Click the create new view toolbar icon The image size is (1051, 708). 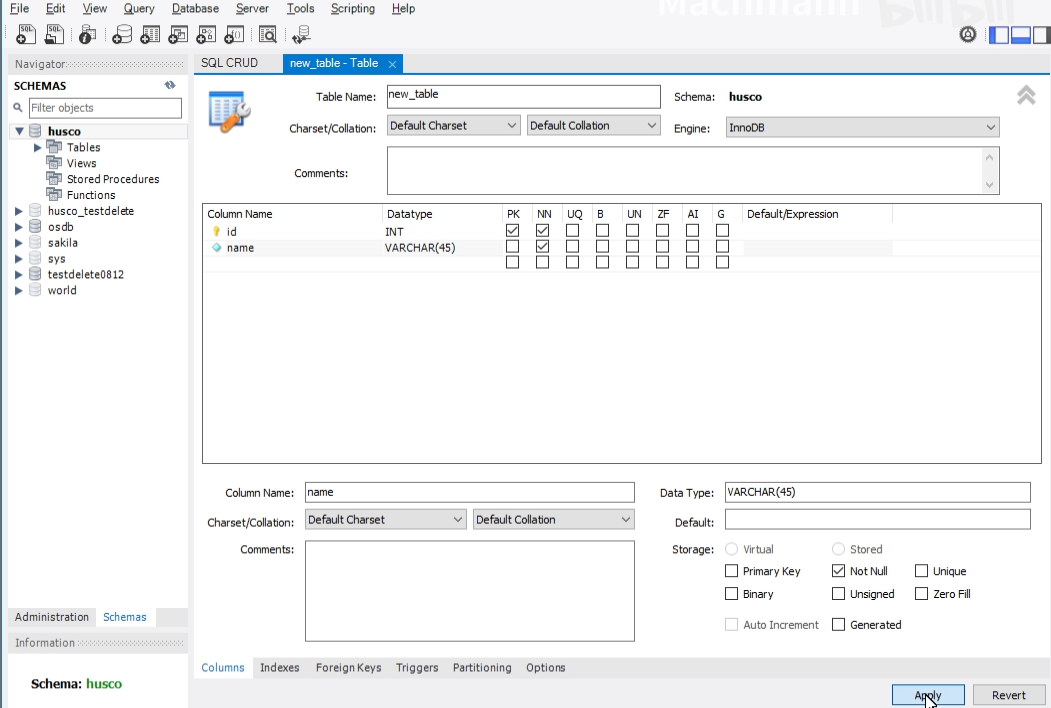coord(178,35)
